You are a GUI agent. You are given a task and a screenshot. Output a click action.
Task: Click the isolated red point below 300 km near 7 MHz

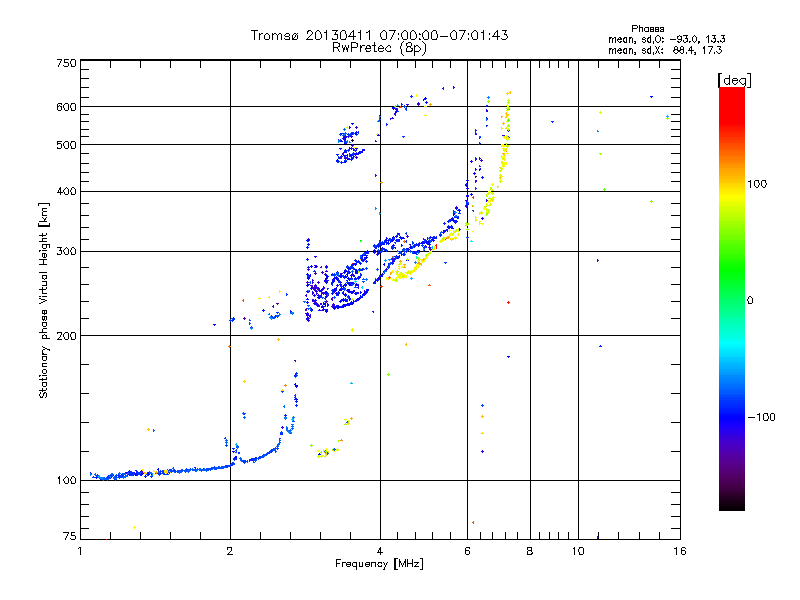[508, 303]
